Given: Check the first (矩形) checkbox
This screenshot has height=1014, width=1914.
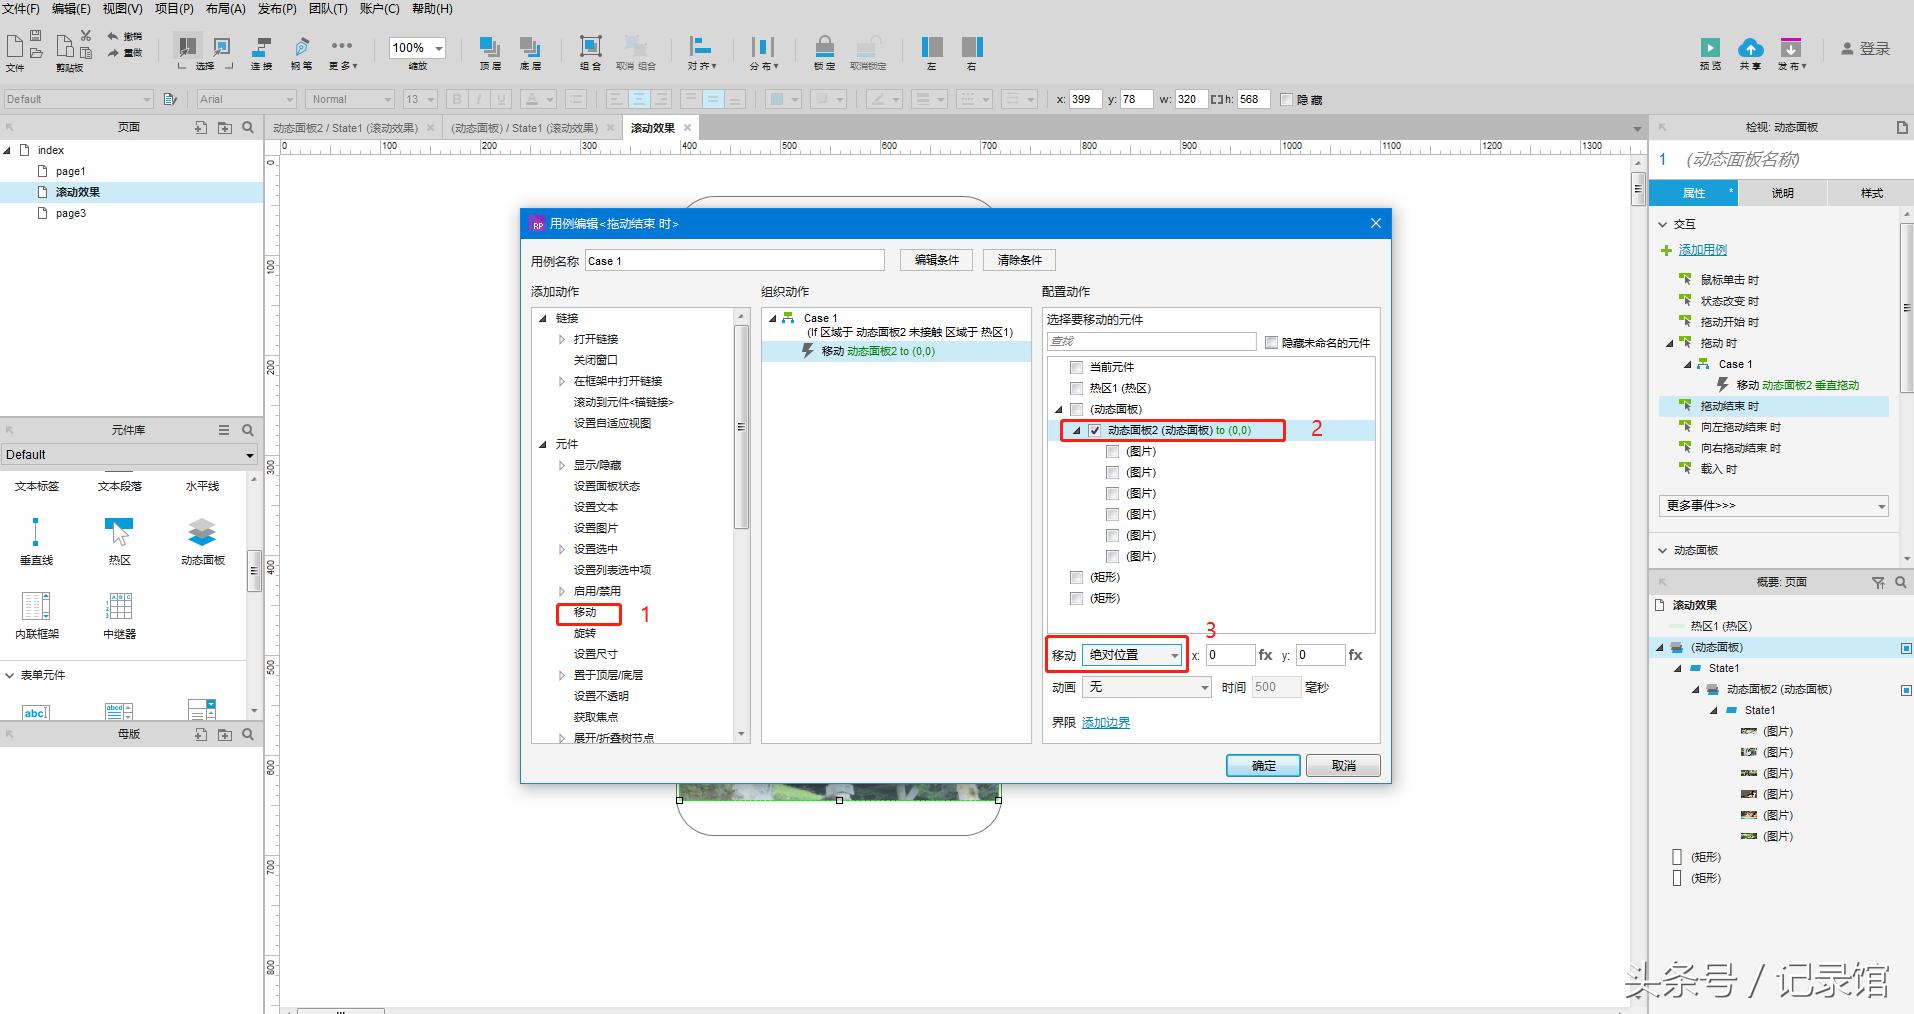Looking at the screenshot, I should click(x=1076, y=577).
